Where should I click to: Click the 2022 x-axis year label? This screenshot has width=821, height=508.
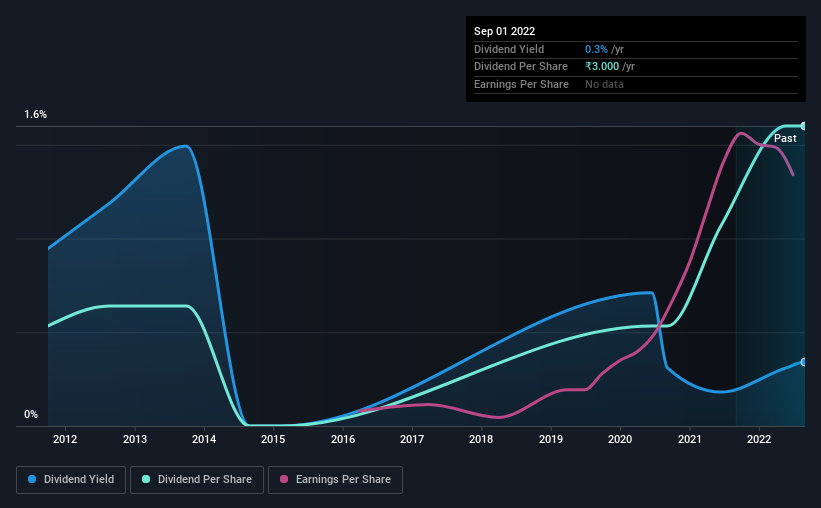click(x=759, y=439)
